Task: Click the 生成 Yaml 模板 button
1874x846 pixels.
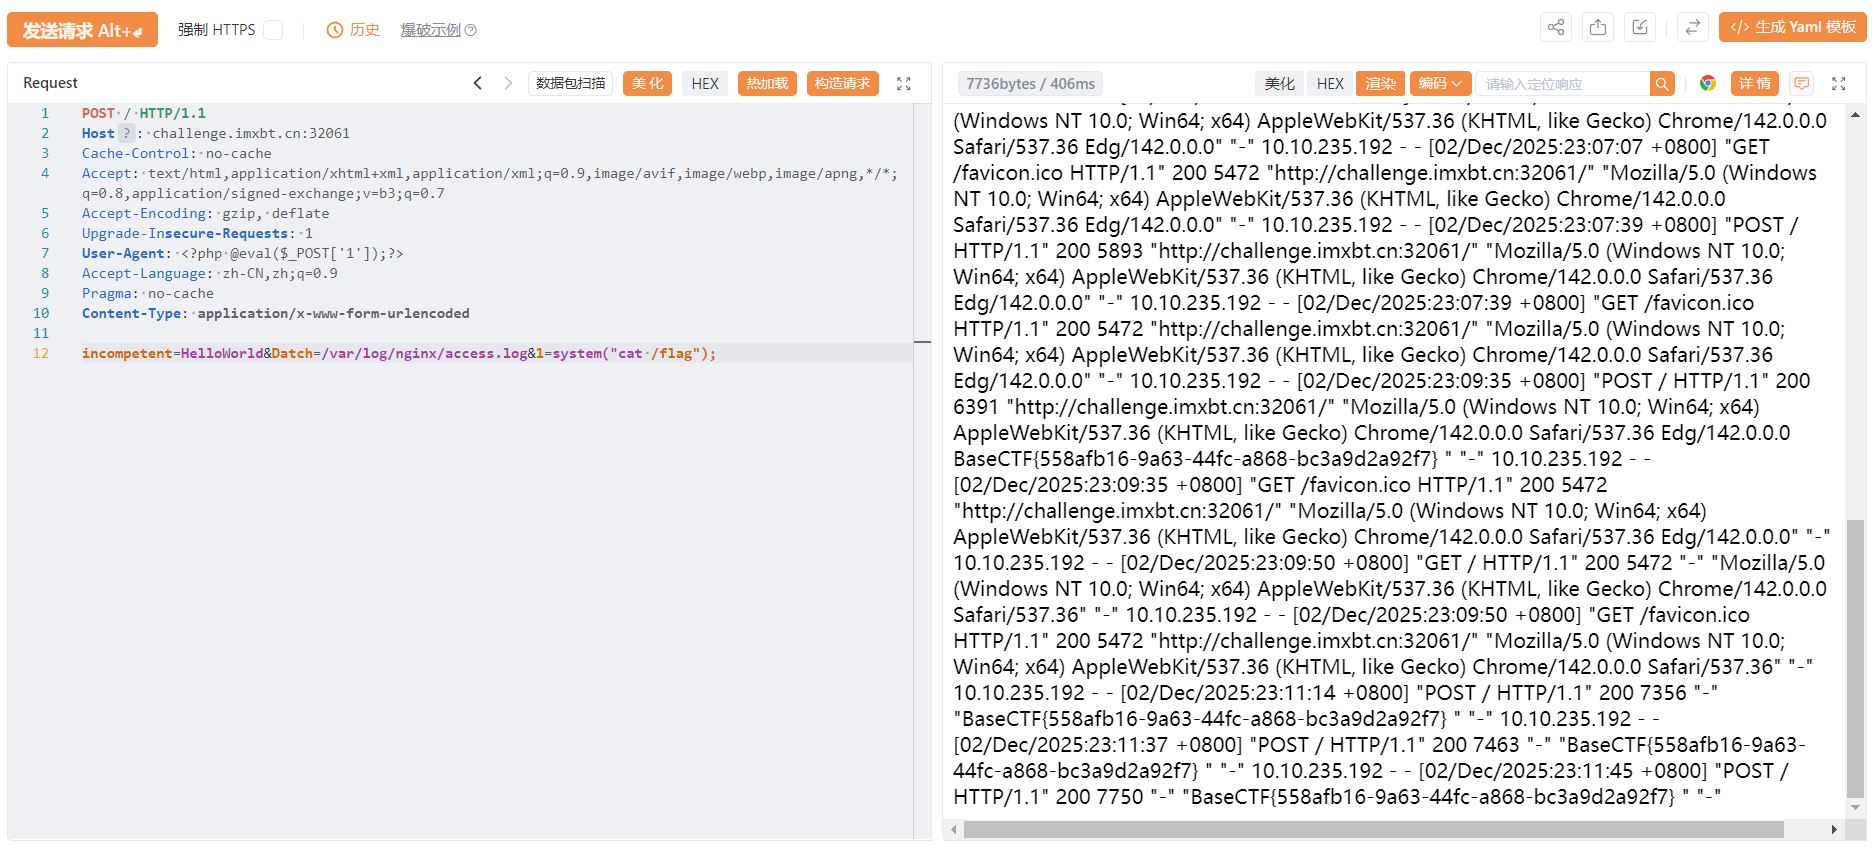Action: point(1793,27)
